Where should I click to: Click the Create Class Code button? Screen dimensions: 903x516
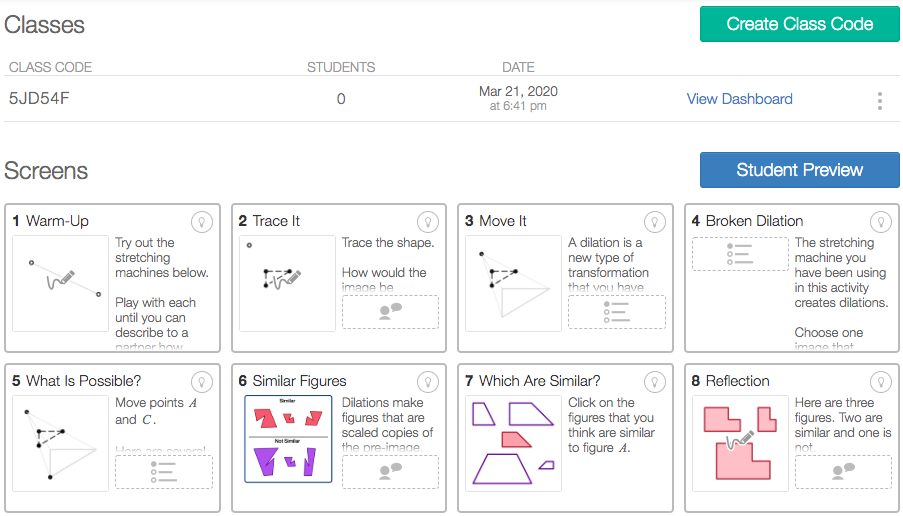tap(800, 24)
